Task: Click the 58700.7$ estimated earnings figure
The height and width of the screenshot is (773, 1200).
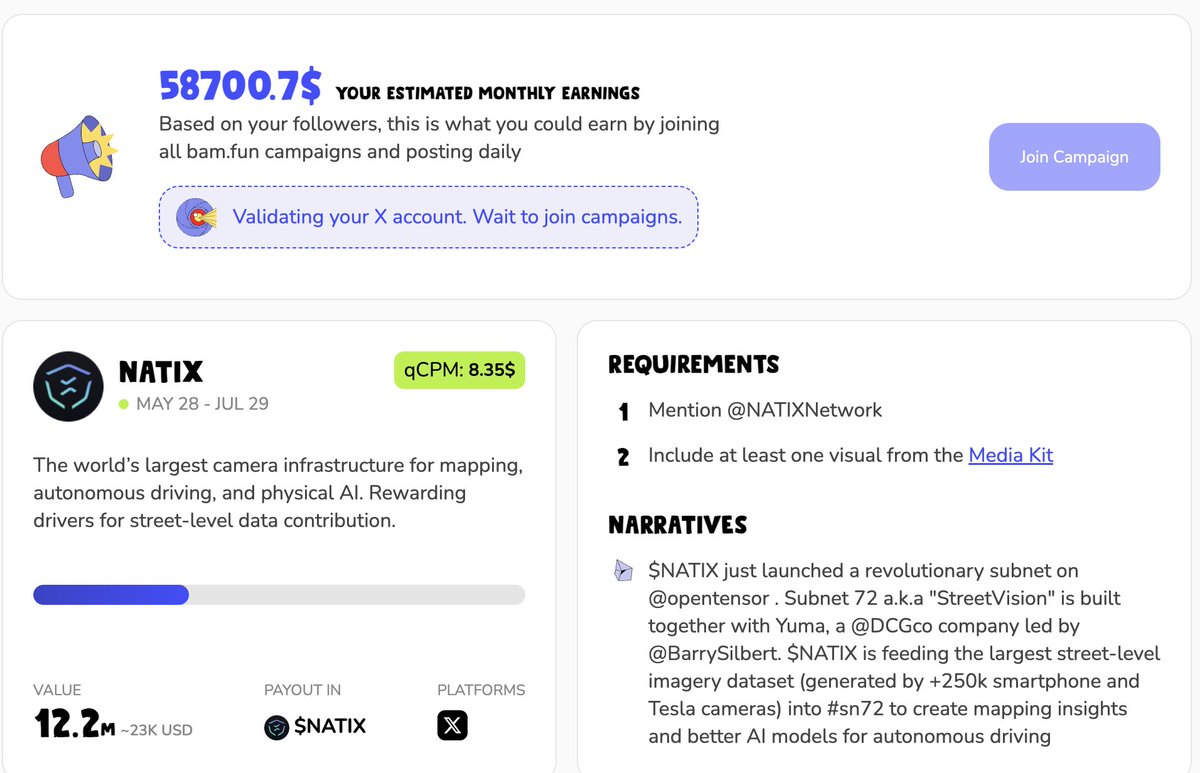Action: pyautogui.click(x=240, y=87)
